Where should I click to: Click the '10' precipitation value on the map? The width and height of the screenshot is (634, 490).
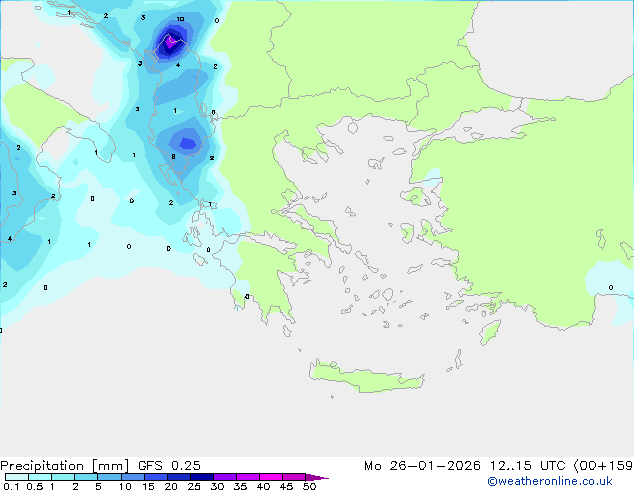[180, 19]
